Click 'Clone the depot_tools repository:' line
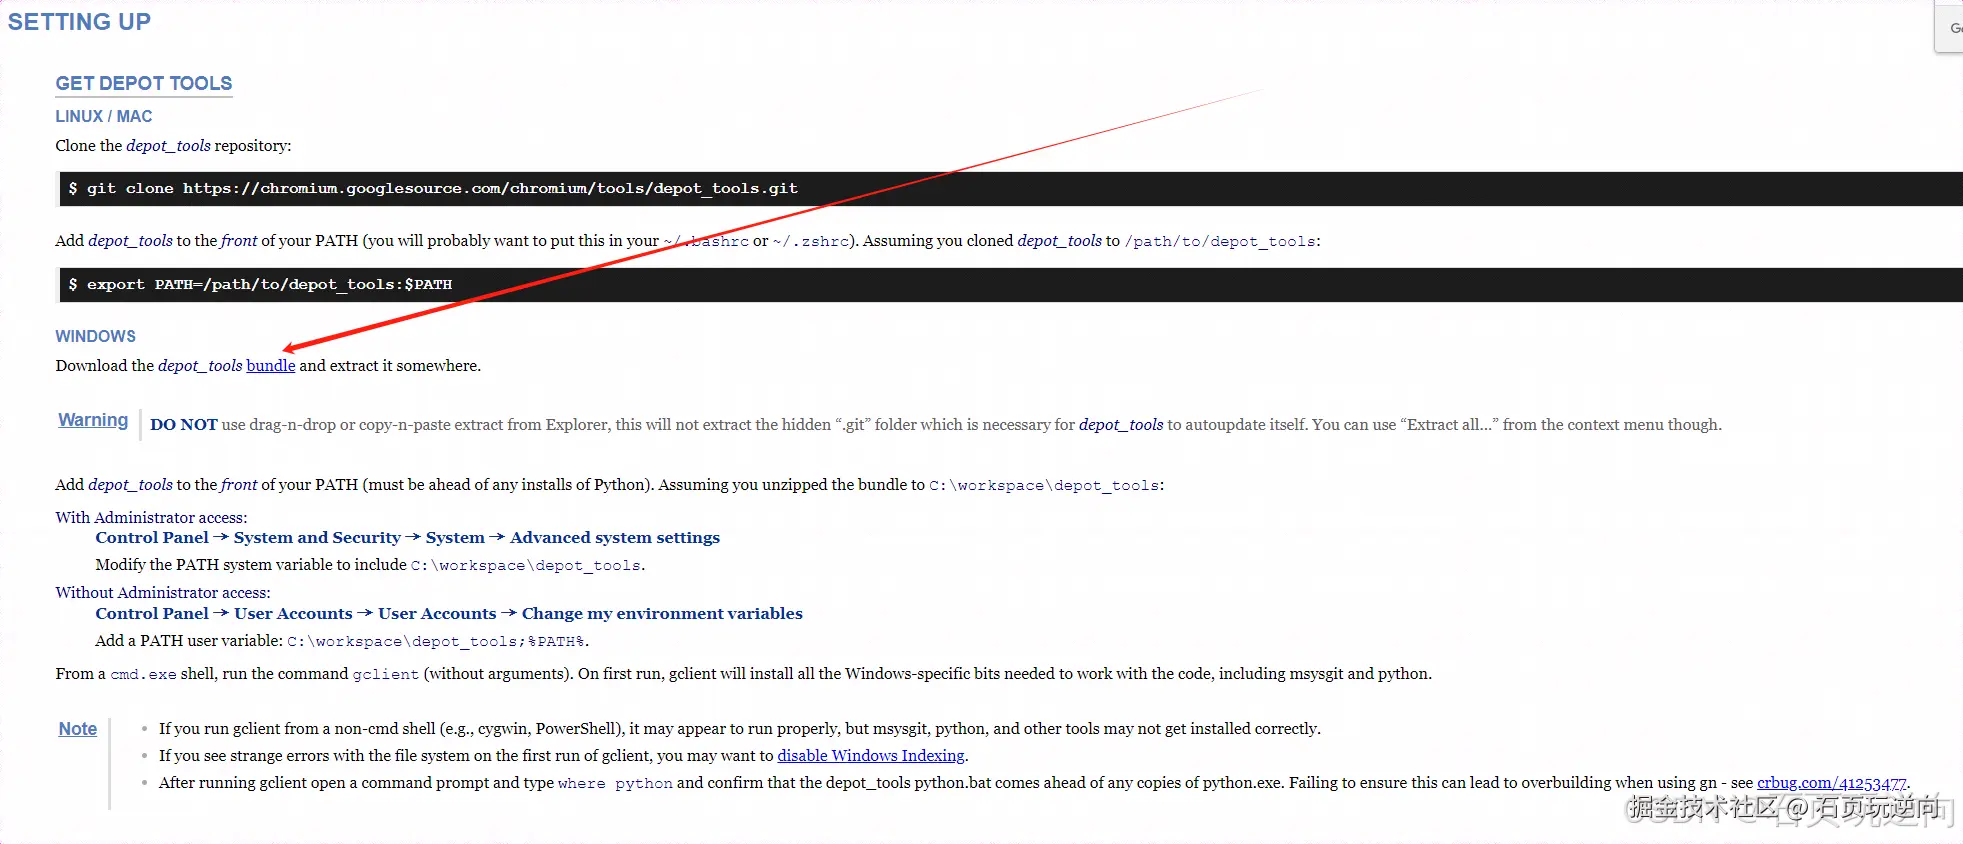1963x844 pixels. point(173,146)
